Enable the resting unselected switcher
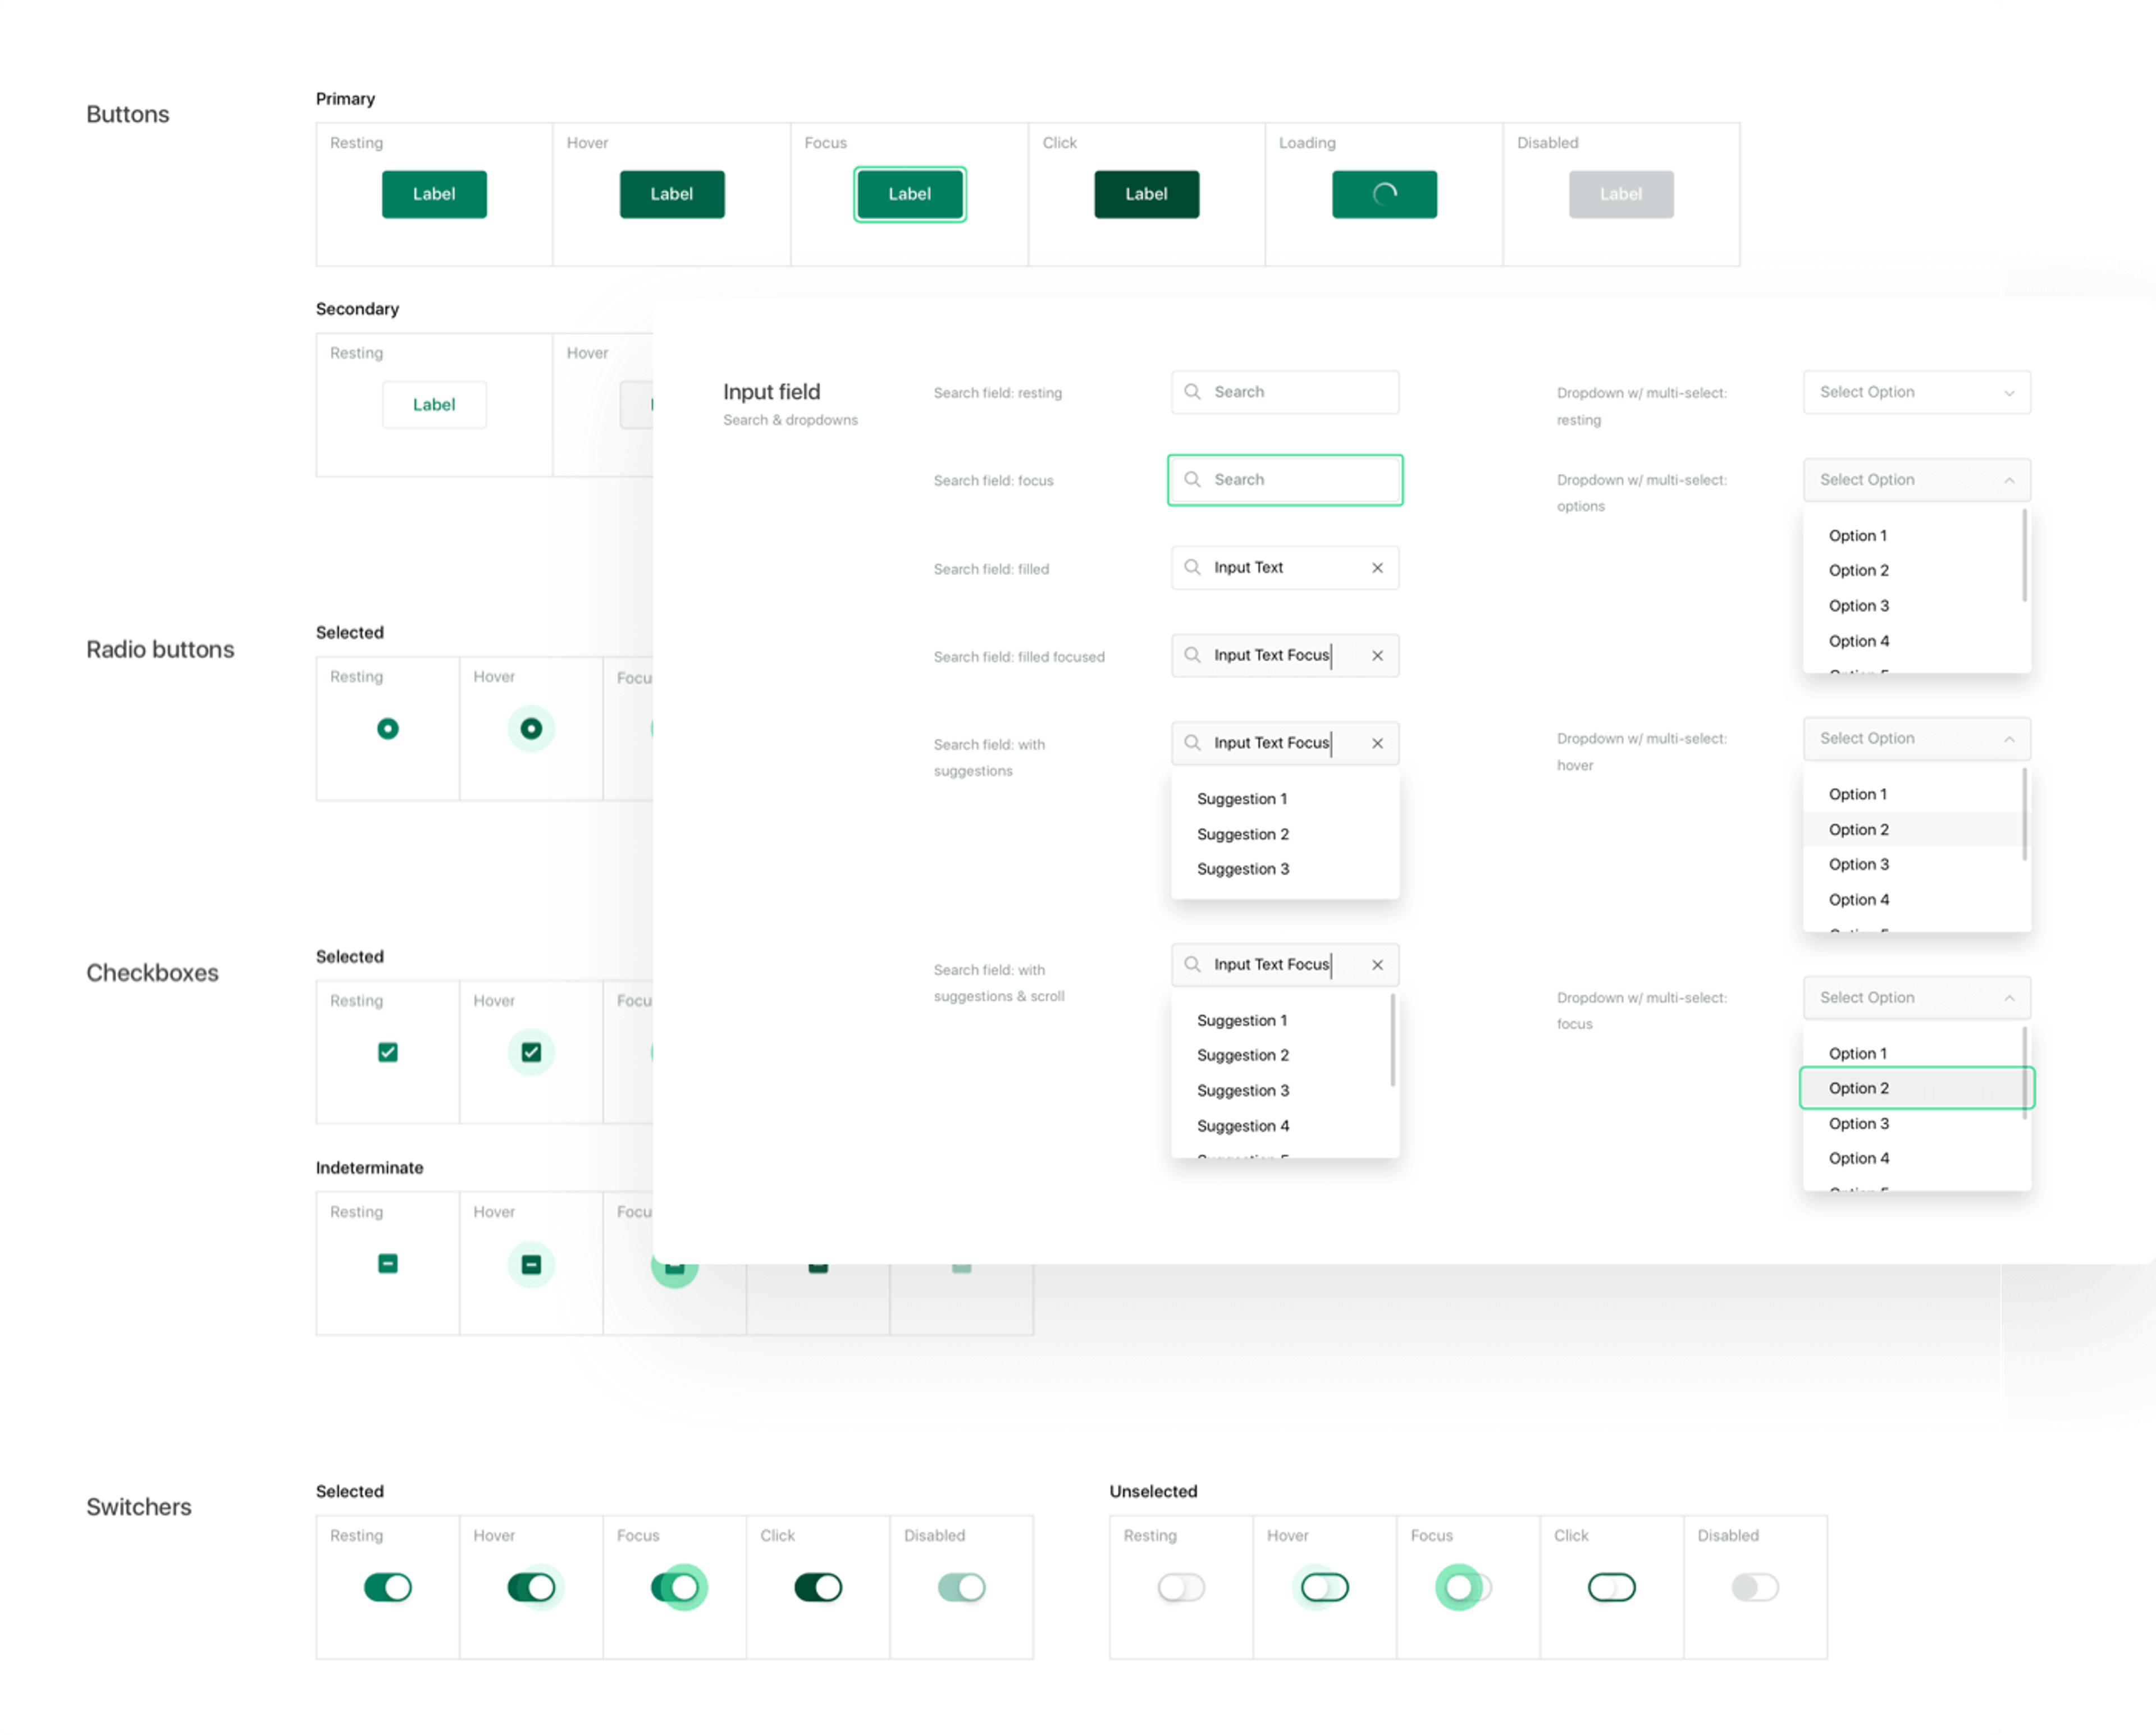The height and width of the screenshot is (1735, 2156). coord(1181,1587)
